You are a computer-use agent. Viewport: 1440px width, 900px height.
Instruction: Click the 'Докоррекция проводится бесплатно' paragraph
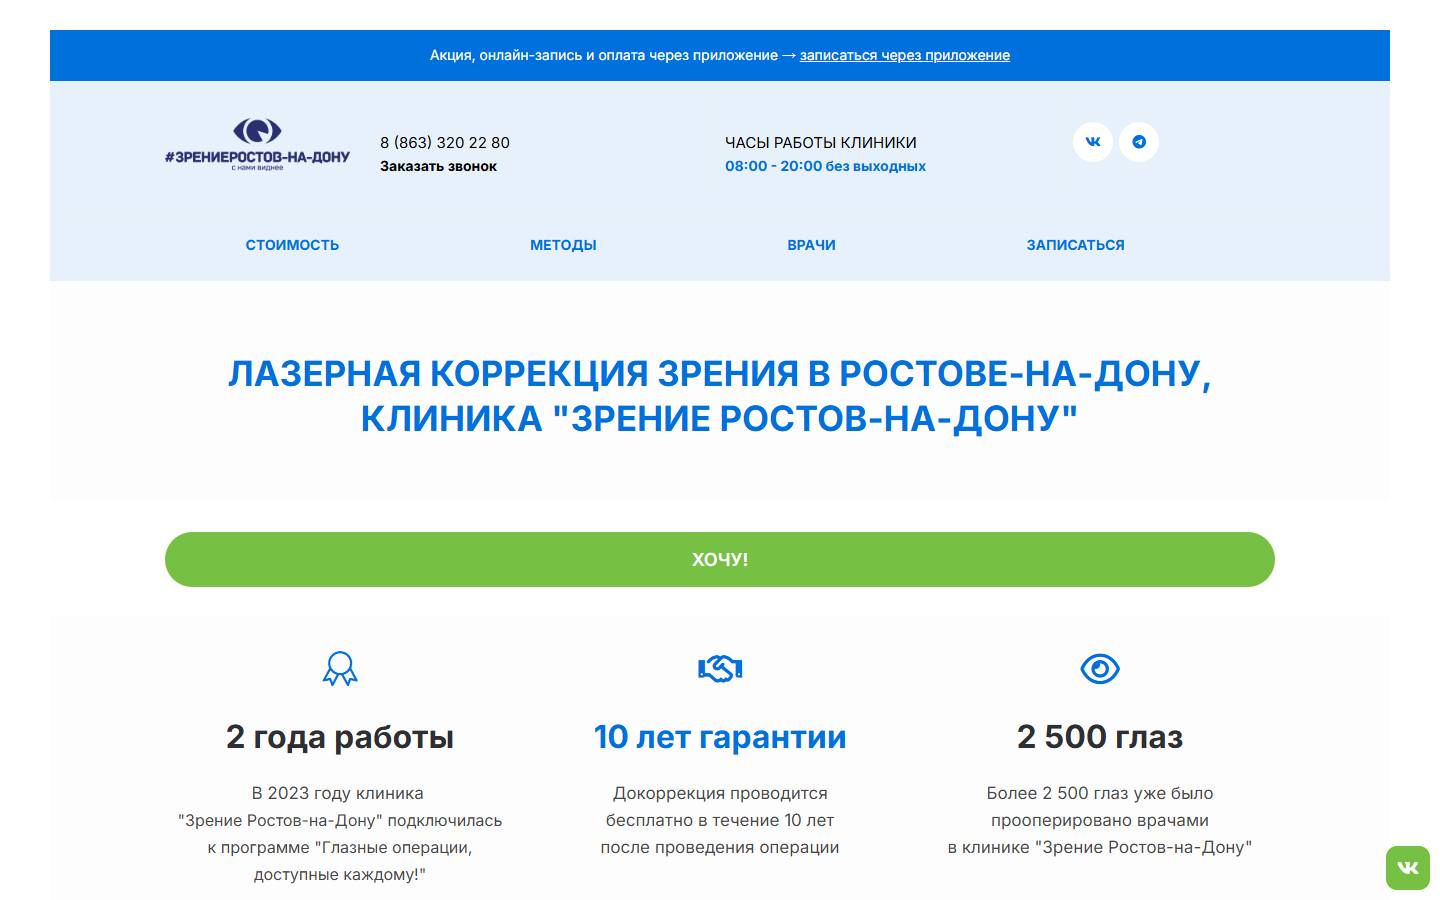coord(720,820)
